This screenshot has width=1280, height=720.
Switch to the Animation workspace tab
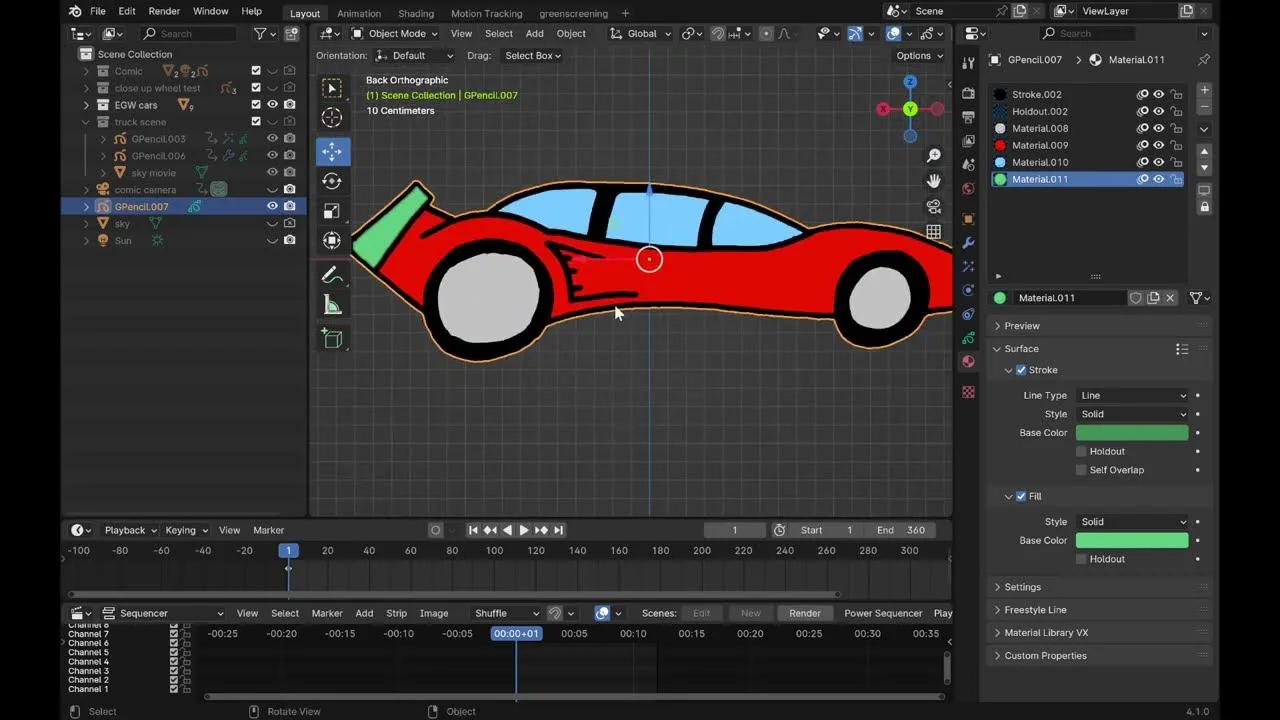[358, 13]
